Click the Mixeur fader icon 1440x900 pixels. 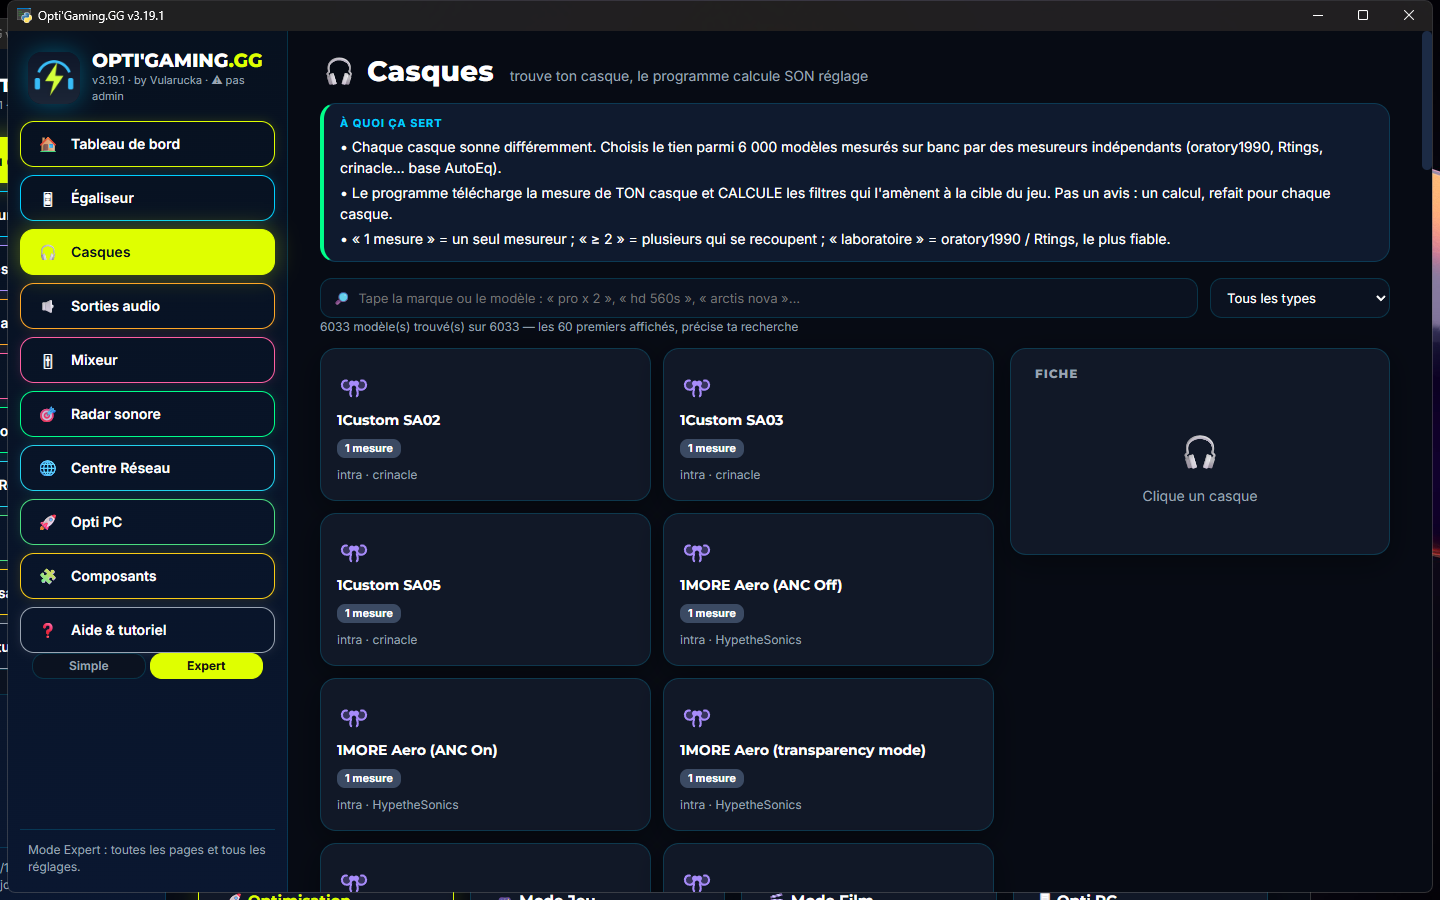48,360
